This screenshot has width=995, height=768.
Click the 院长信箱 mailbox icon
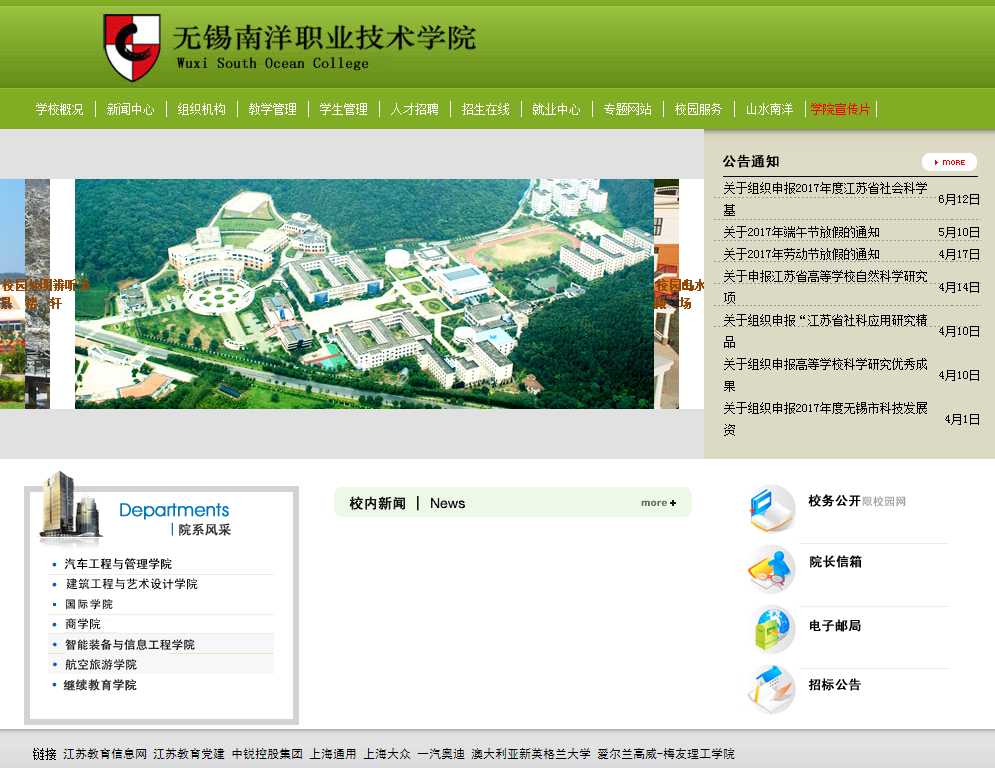[x=772, y=568]
